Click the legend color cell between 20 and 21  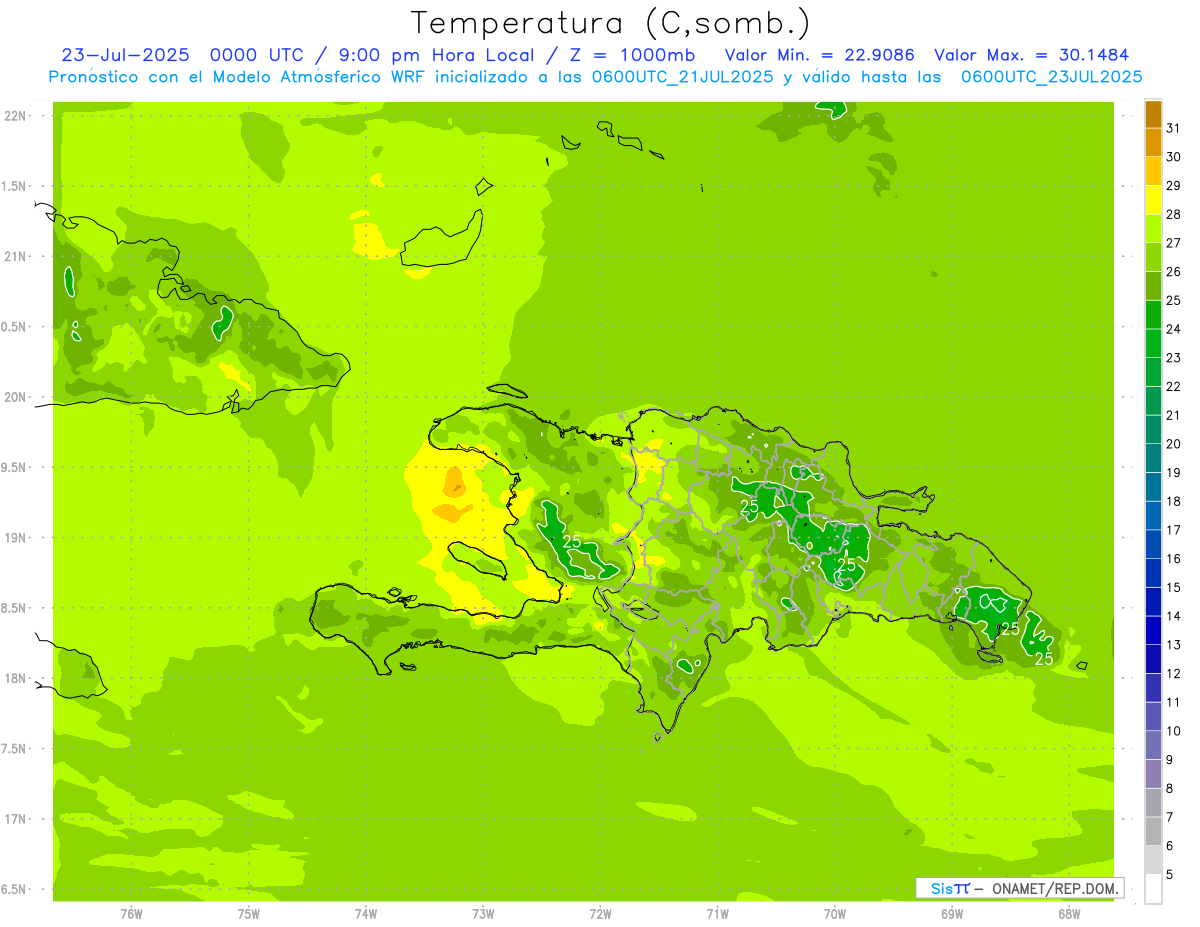click(1153, 430)
